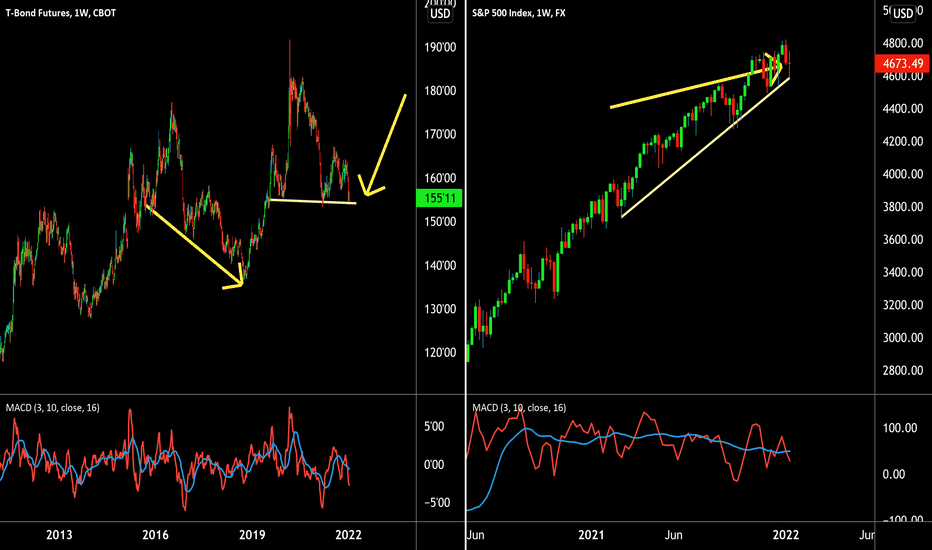Click the 3800.00 price axis label
This screenshot has height=550, width=932.
[903, 207]
